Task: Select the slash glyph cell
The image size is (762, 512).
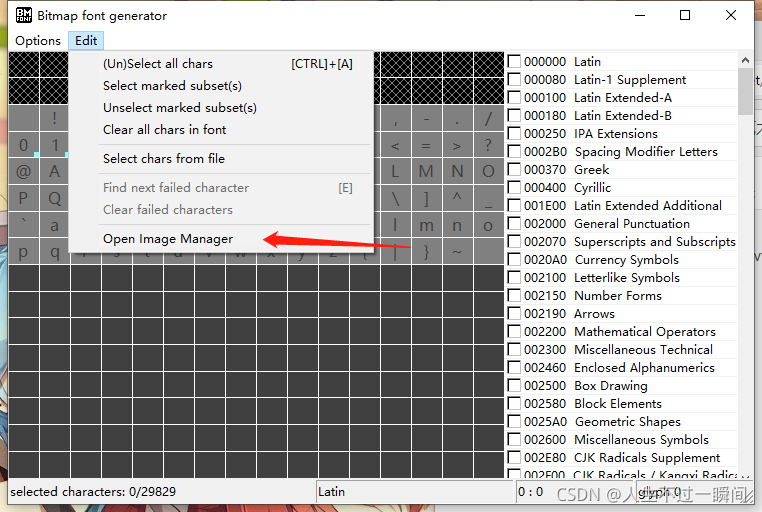Action: pyautogui.click(x=488, y=118)
